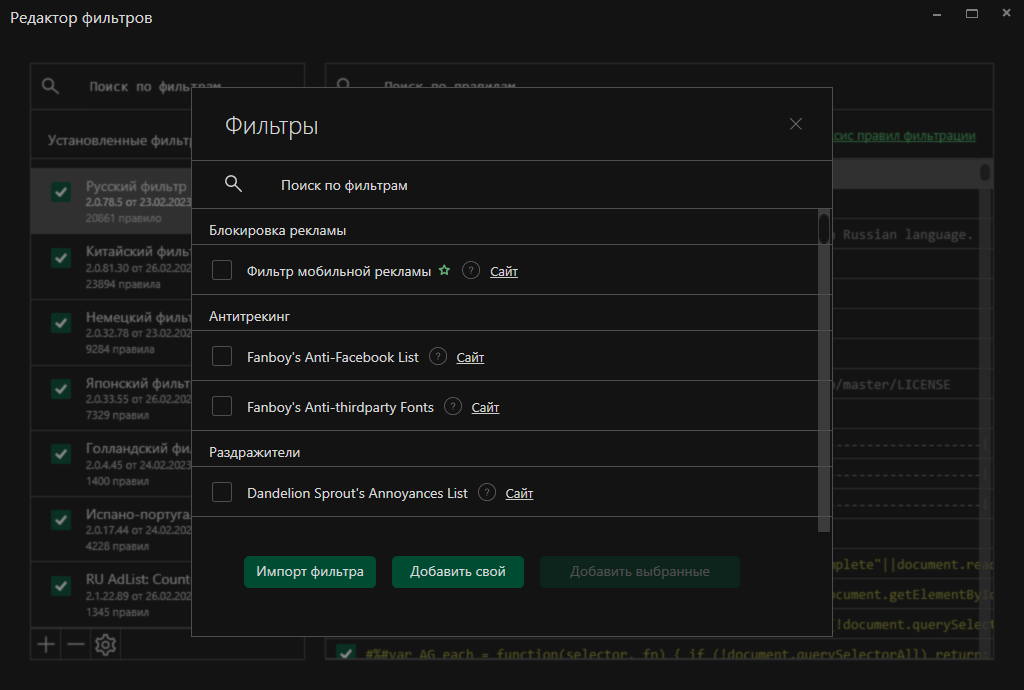Viewport: 1024px width, 690px height.
Task: Close the Фильтры dialog with the X
Action: [795, 124]
